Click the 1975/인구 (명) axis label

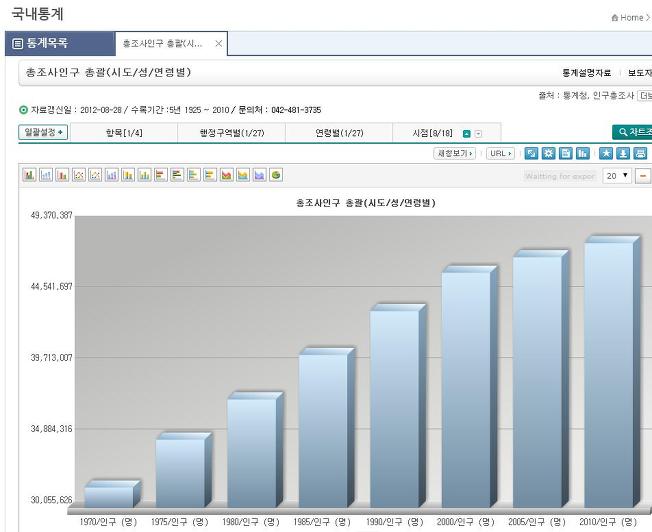(179, 522)
